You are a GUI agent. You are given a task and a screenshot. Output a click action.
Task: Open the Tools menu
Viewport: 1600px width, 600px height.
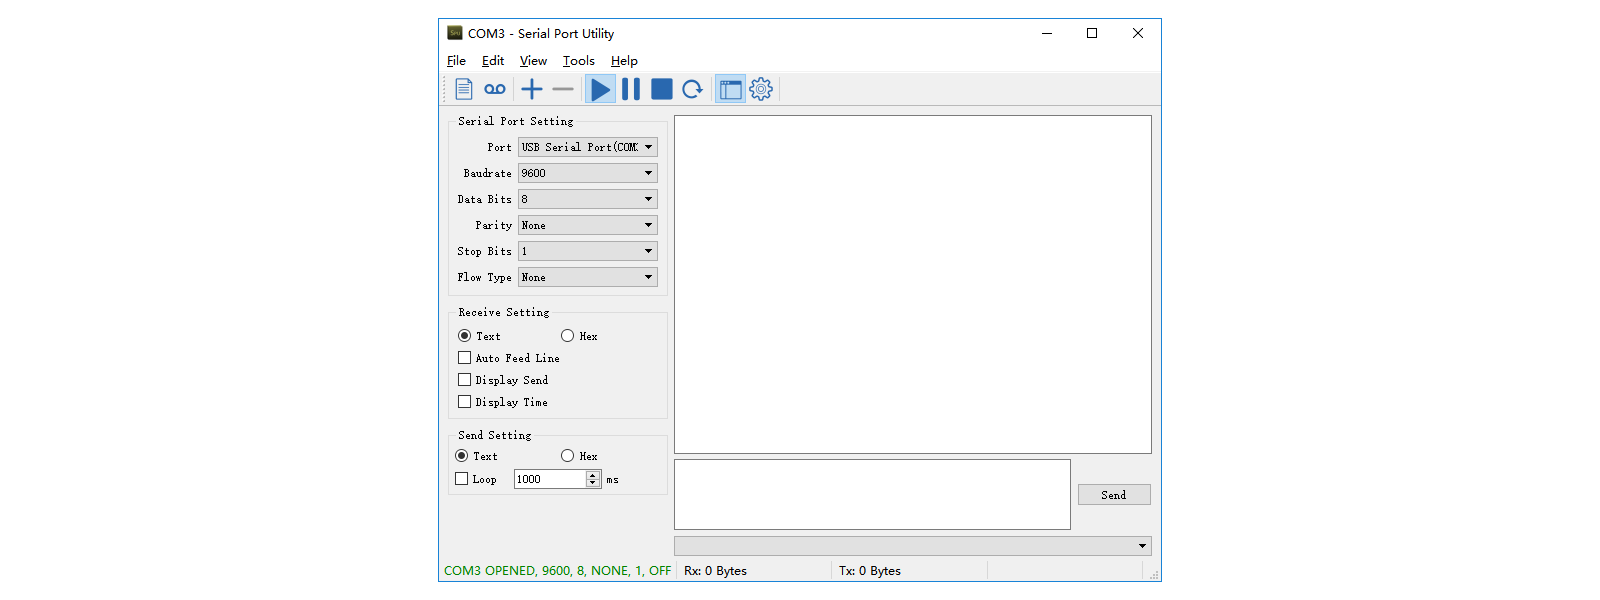[x=578, y=61]
